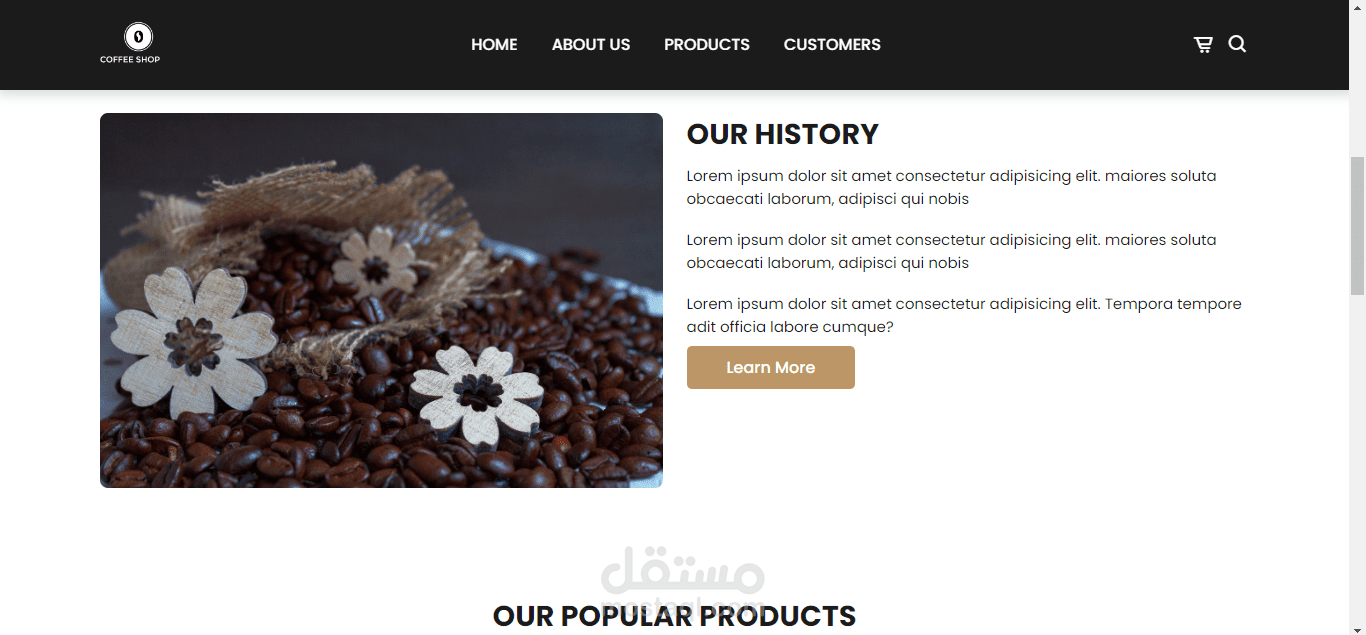
Task: Open the search magnifier icon
Action: tap(1237, 44)
